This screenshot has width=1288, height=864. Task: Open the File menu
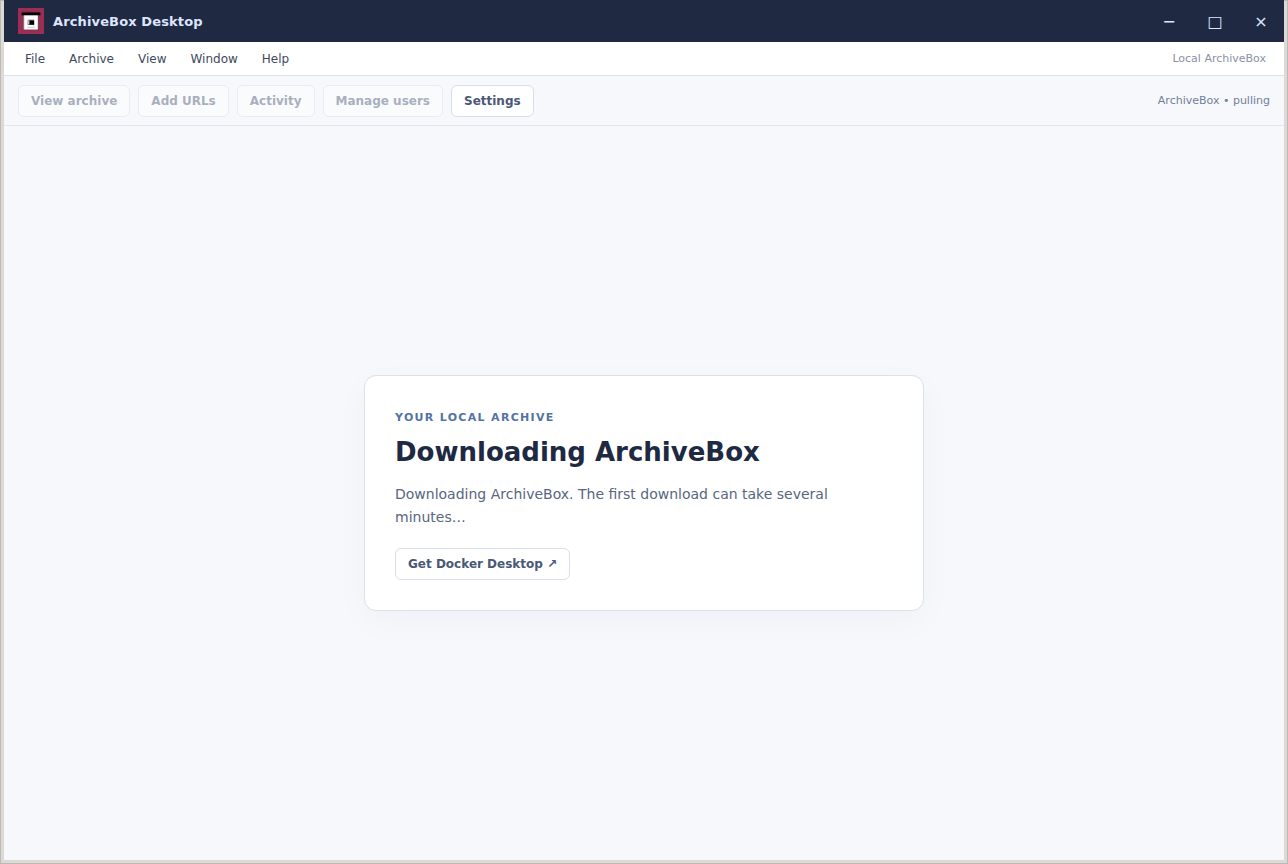coord(35,59)
